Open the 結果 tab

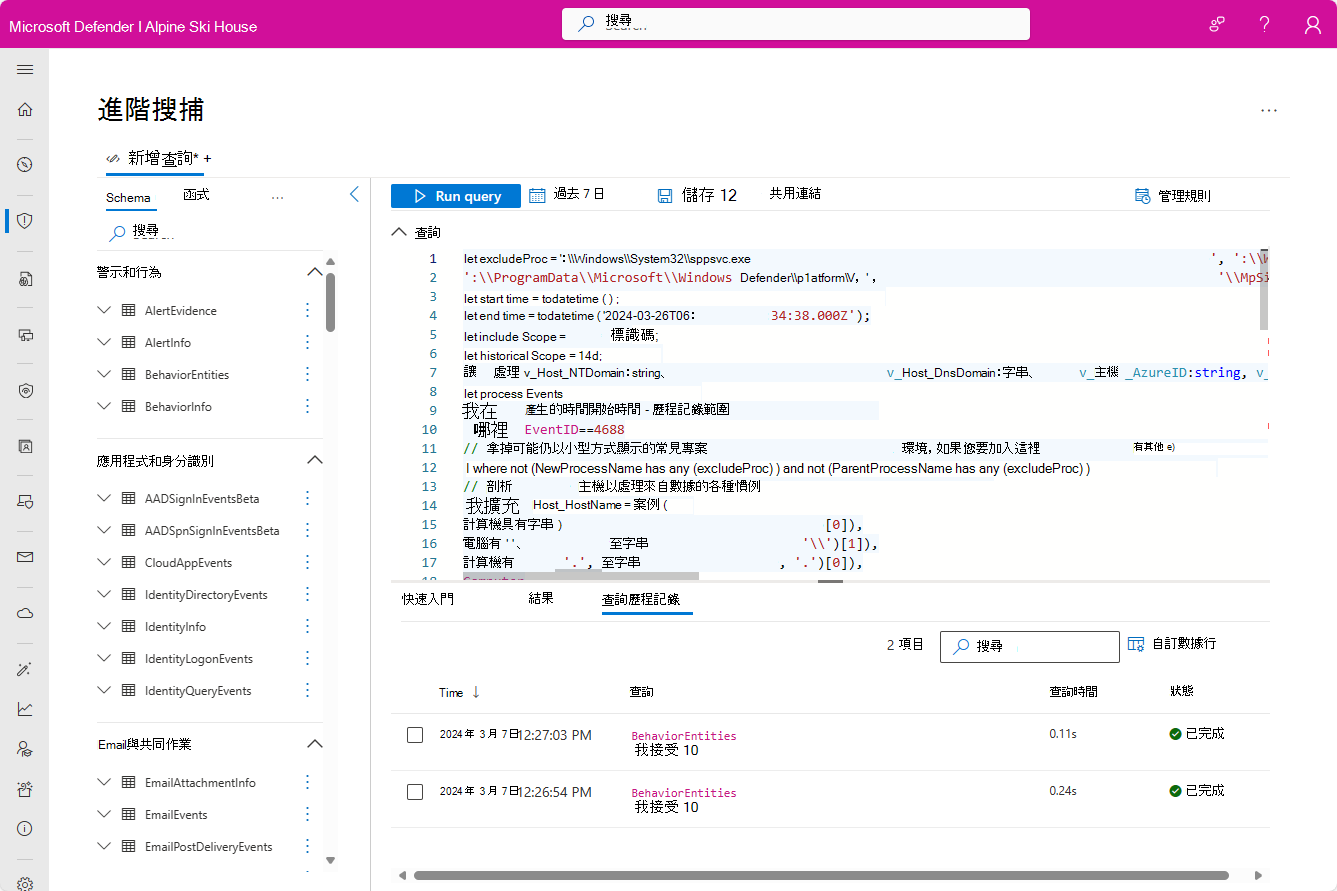pos(541,599)
